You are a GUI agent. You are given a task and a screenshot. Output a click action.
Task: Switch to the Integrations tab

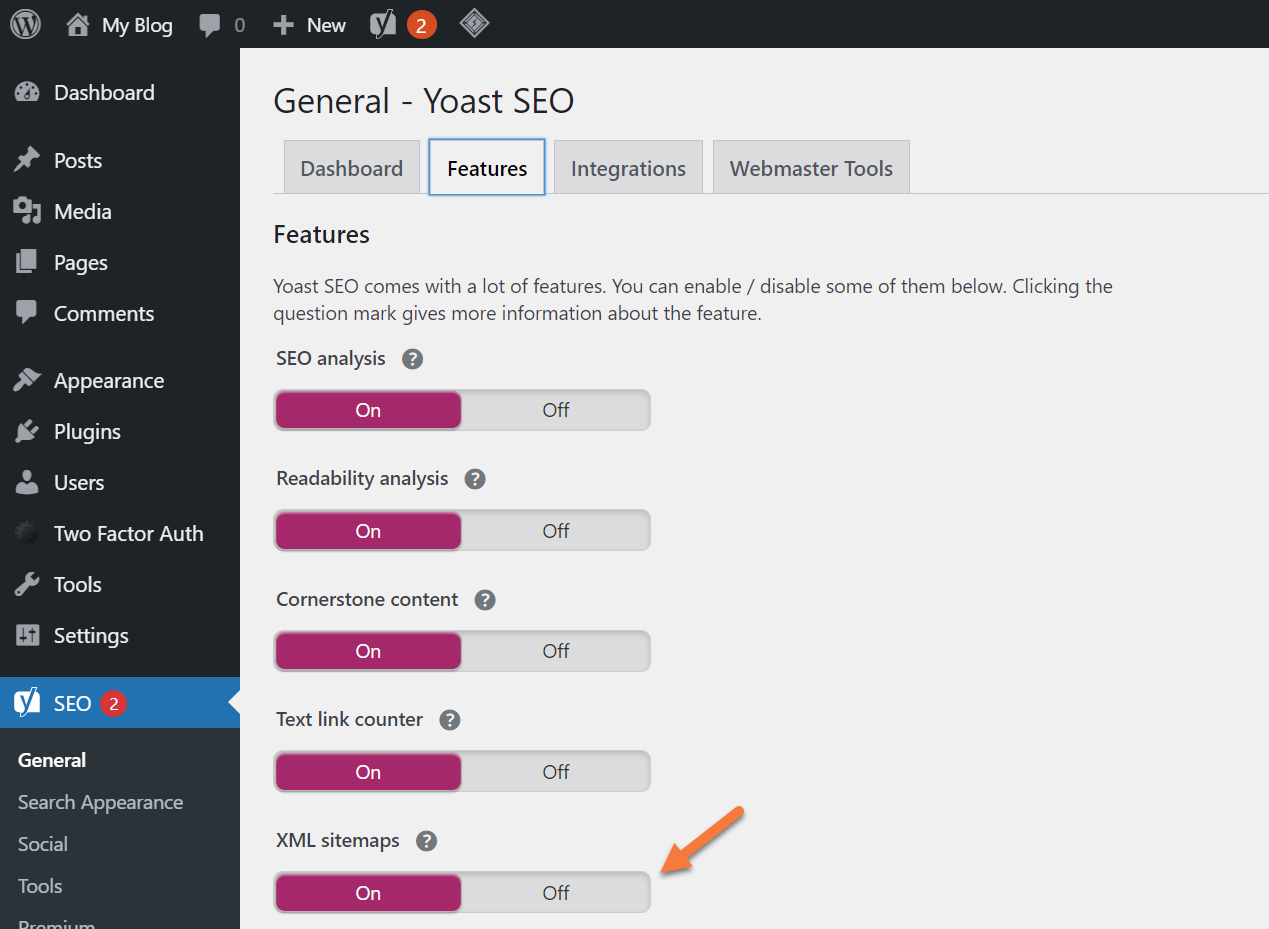click(628, 168)
